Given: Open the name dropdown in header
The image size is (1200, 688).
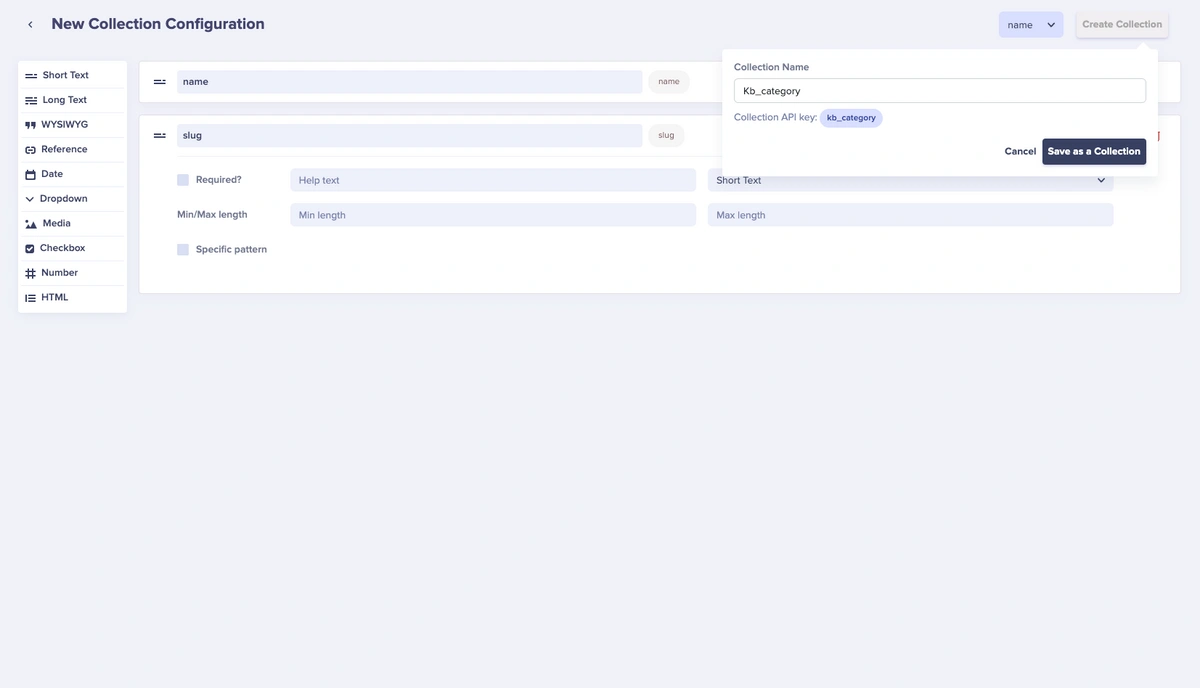Looking at the screenshot, I should click(x=1030, y=25).
